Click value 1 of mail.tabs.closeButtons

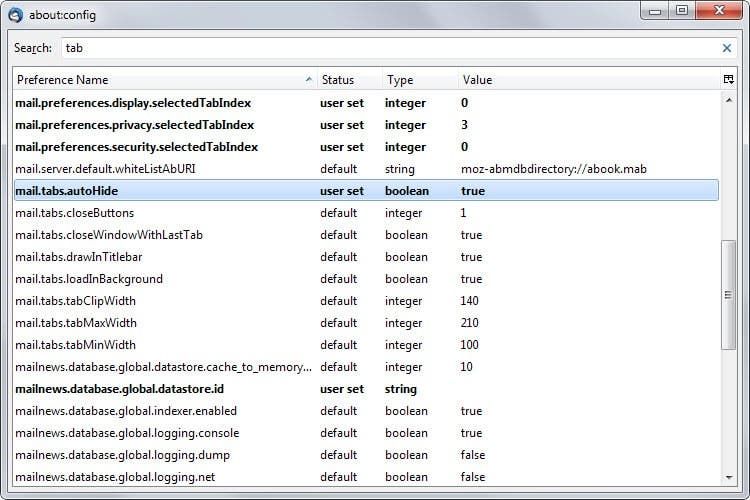[x=463, y=213]
